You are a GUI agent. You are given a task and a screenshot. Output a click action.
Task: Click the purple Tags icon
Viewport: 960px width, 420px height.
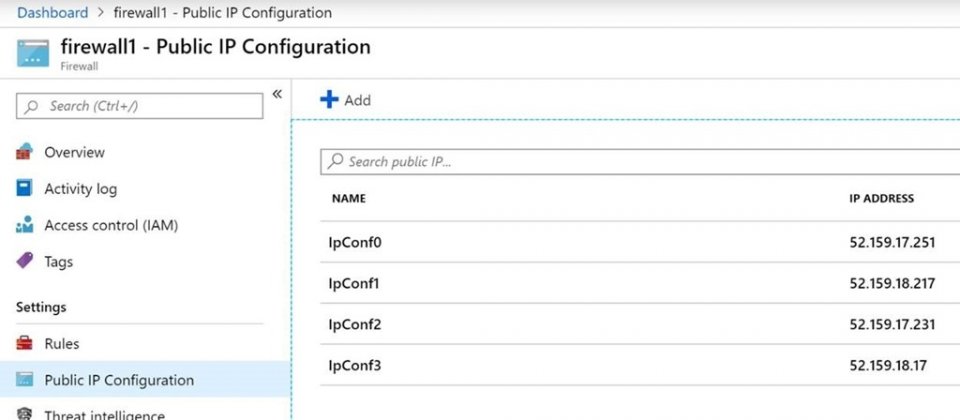click(24, 261)
